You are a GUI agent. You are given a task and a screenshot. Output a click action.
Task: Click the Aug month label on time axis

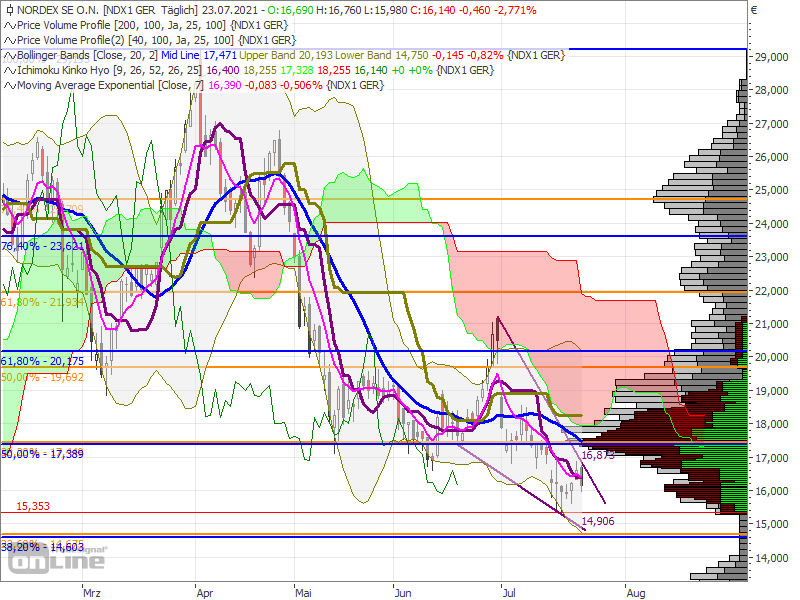[x=636, y=593]
